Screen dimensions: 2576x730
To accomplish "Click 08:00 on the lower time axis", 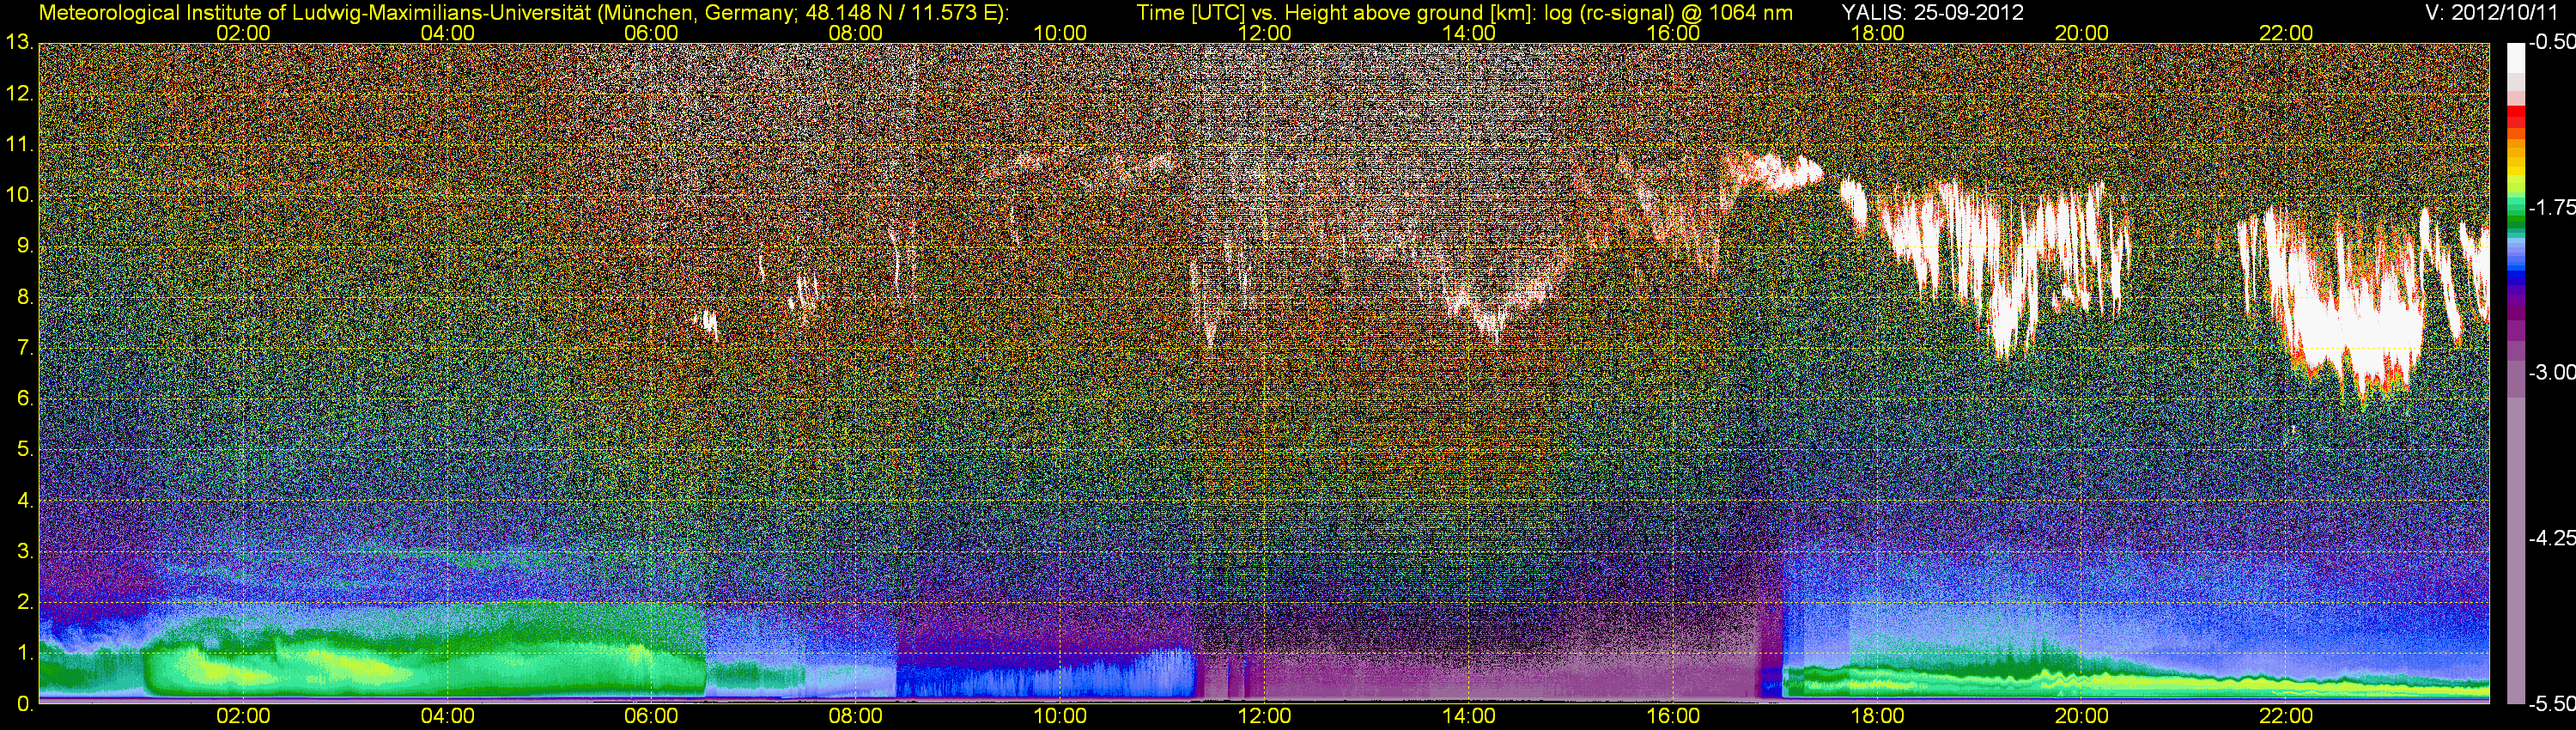I will (x=856, y=717).
